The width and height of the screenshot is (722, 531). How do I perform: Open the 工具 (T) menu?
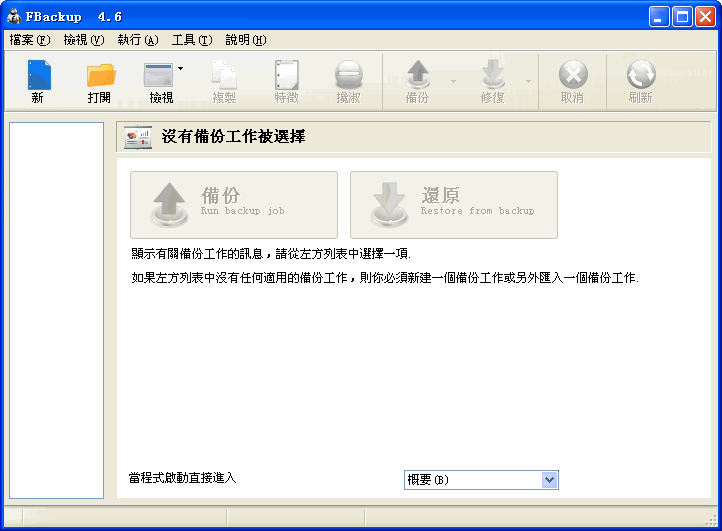pyautogui.click(x=192, y=40)
